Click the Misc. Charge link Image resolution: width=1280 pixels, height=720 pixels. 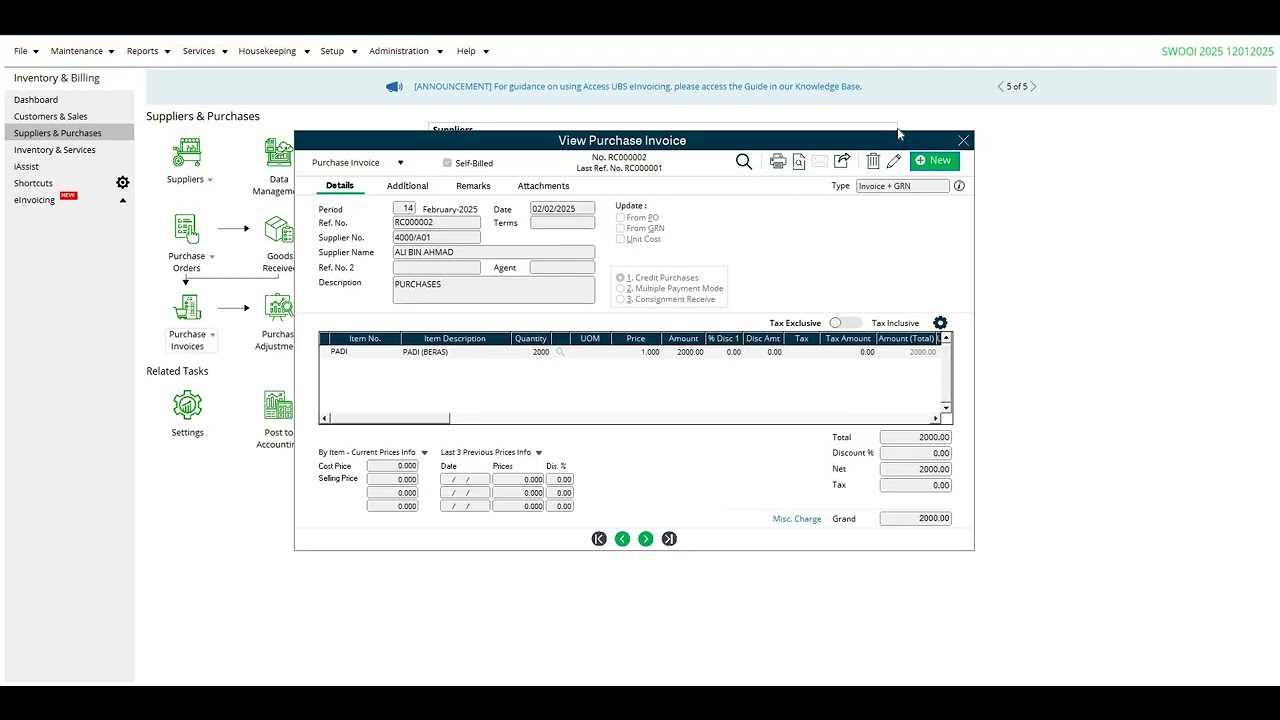pyautogui.click(x=797, y=519)
